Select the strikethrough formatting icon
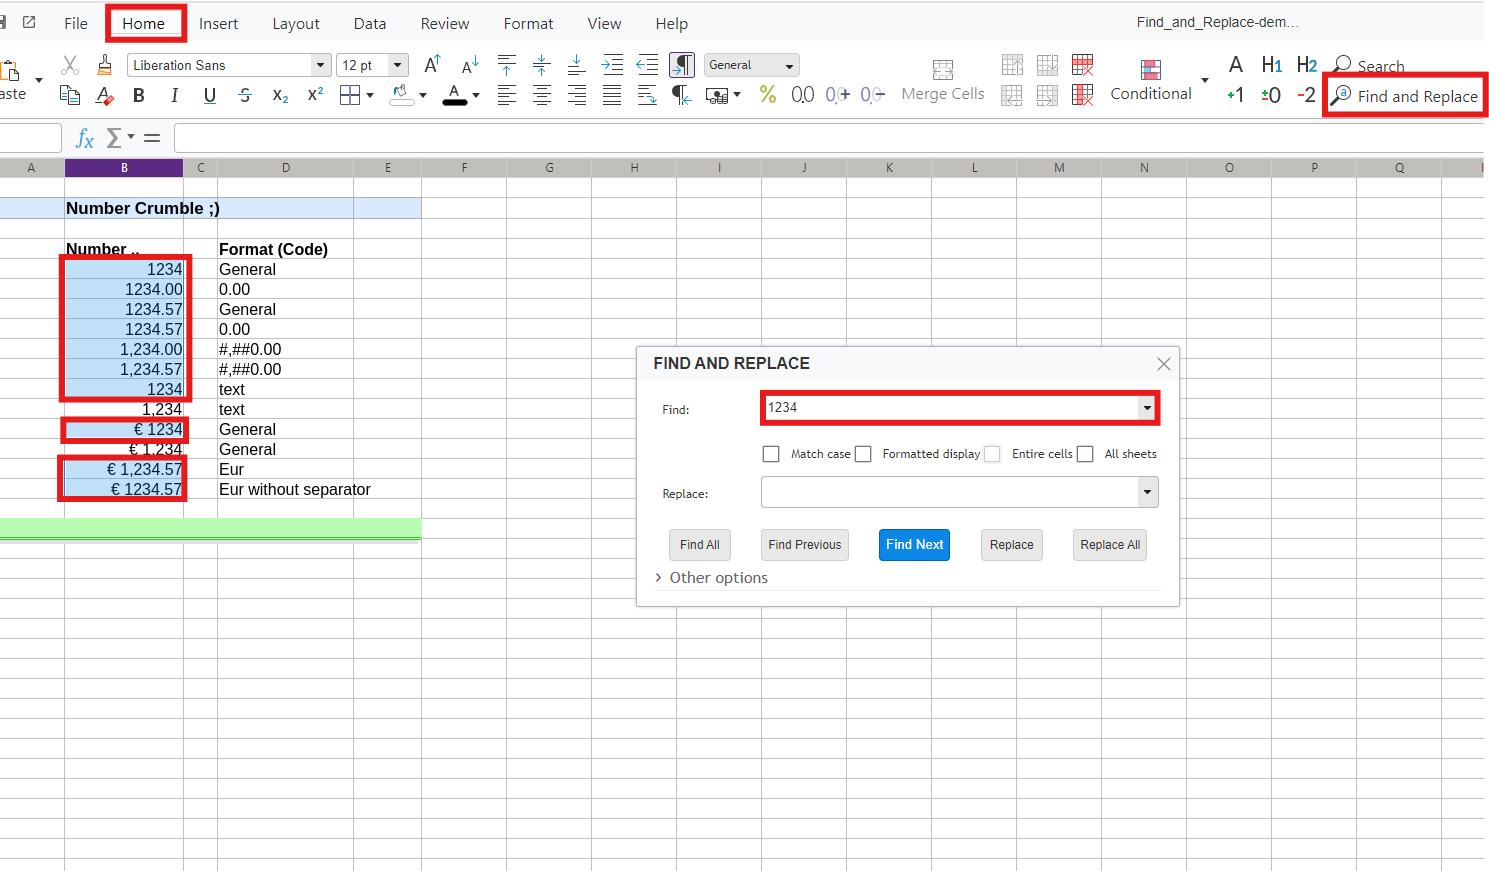Screen dimensions: 1489x871 (x=244, y=95)
